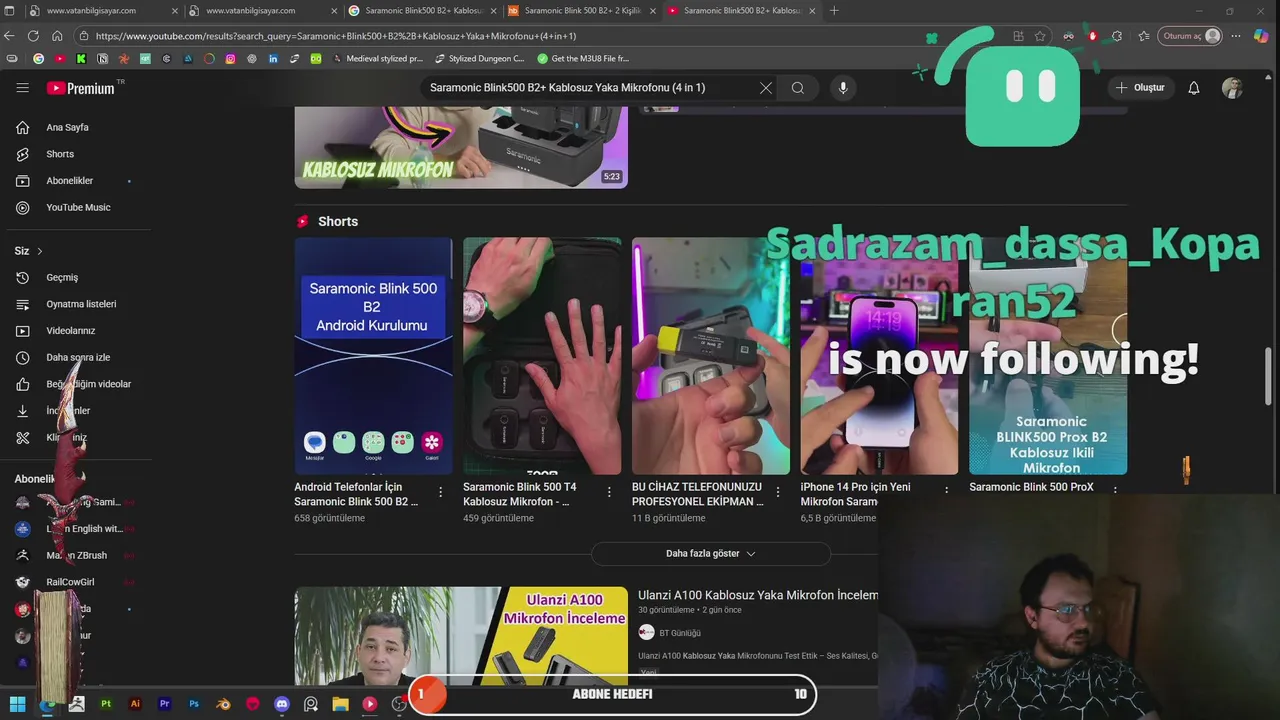Open the account avatar menu
This screenshot has width=1280, height=720.
coord(1232,88)
